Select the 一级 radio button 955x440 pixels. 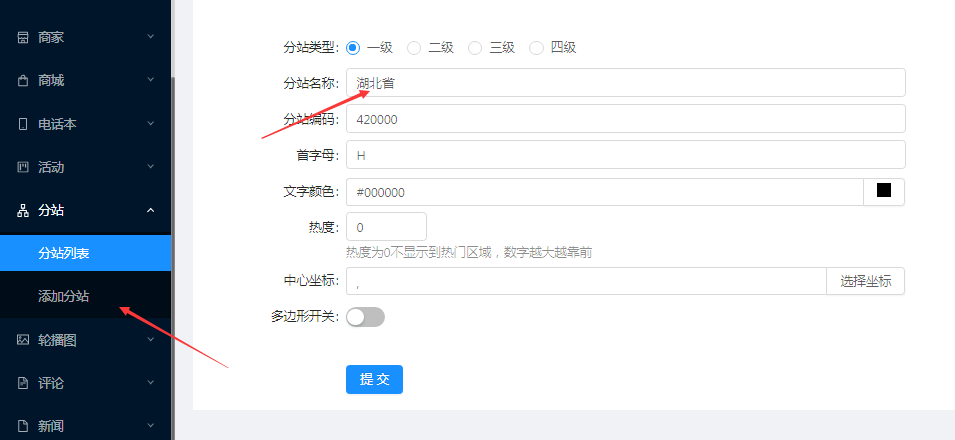coord(353,48)
